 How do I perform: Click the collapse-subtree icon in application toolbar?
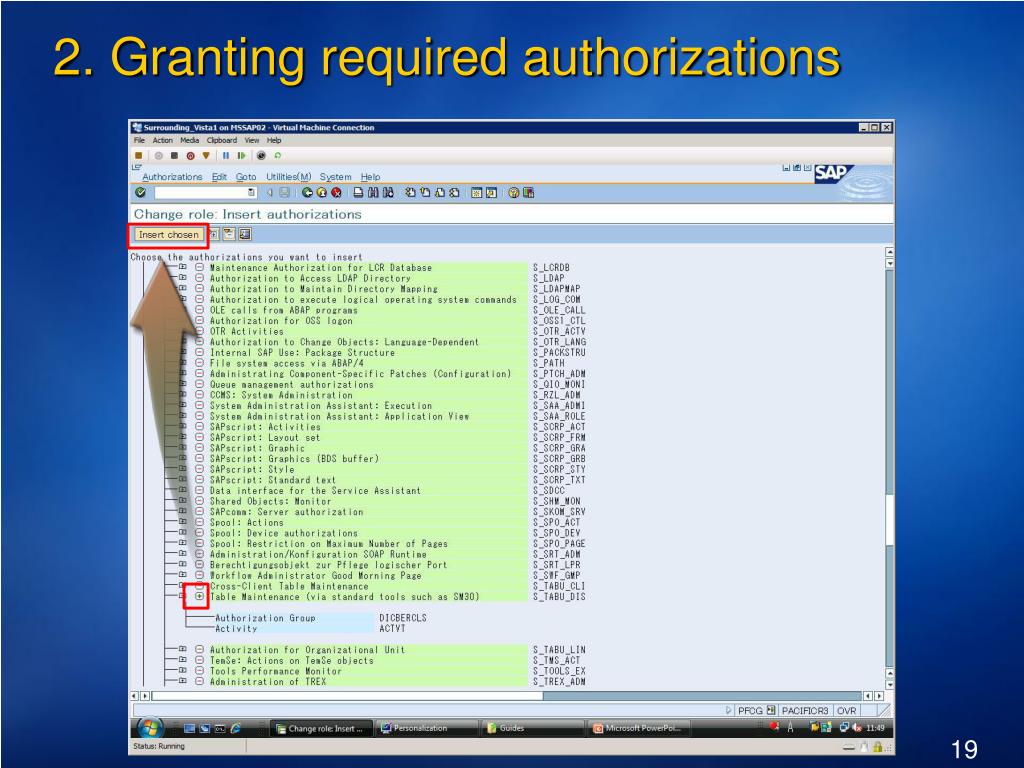[x=229, y=234]
